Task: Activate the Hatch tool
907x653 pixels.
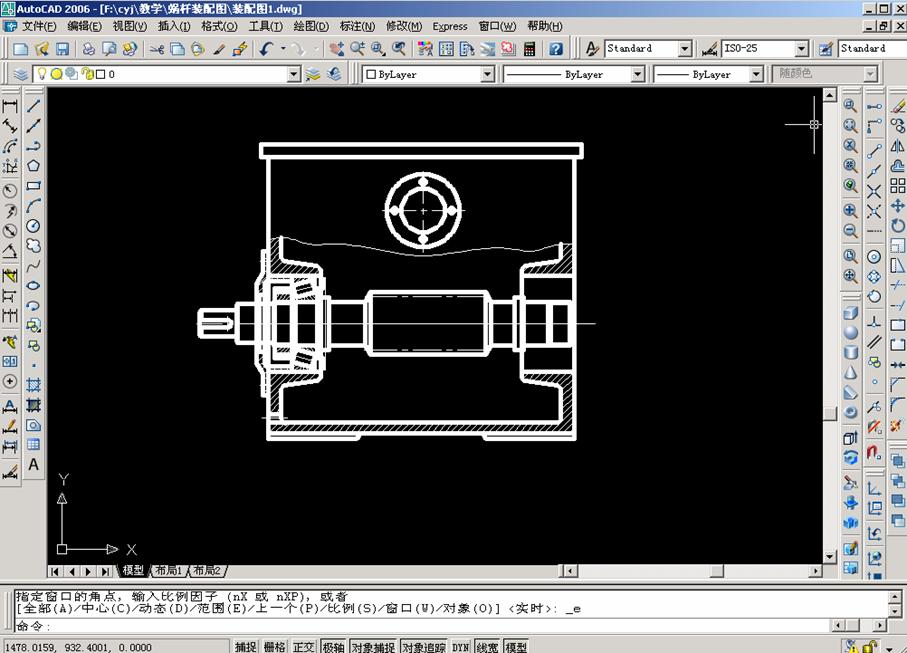Action: [x=33, y=383]
